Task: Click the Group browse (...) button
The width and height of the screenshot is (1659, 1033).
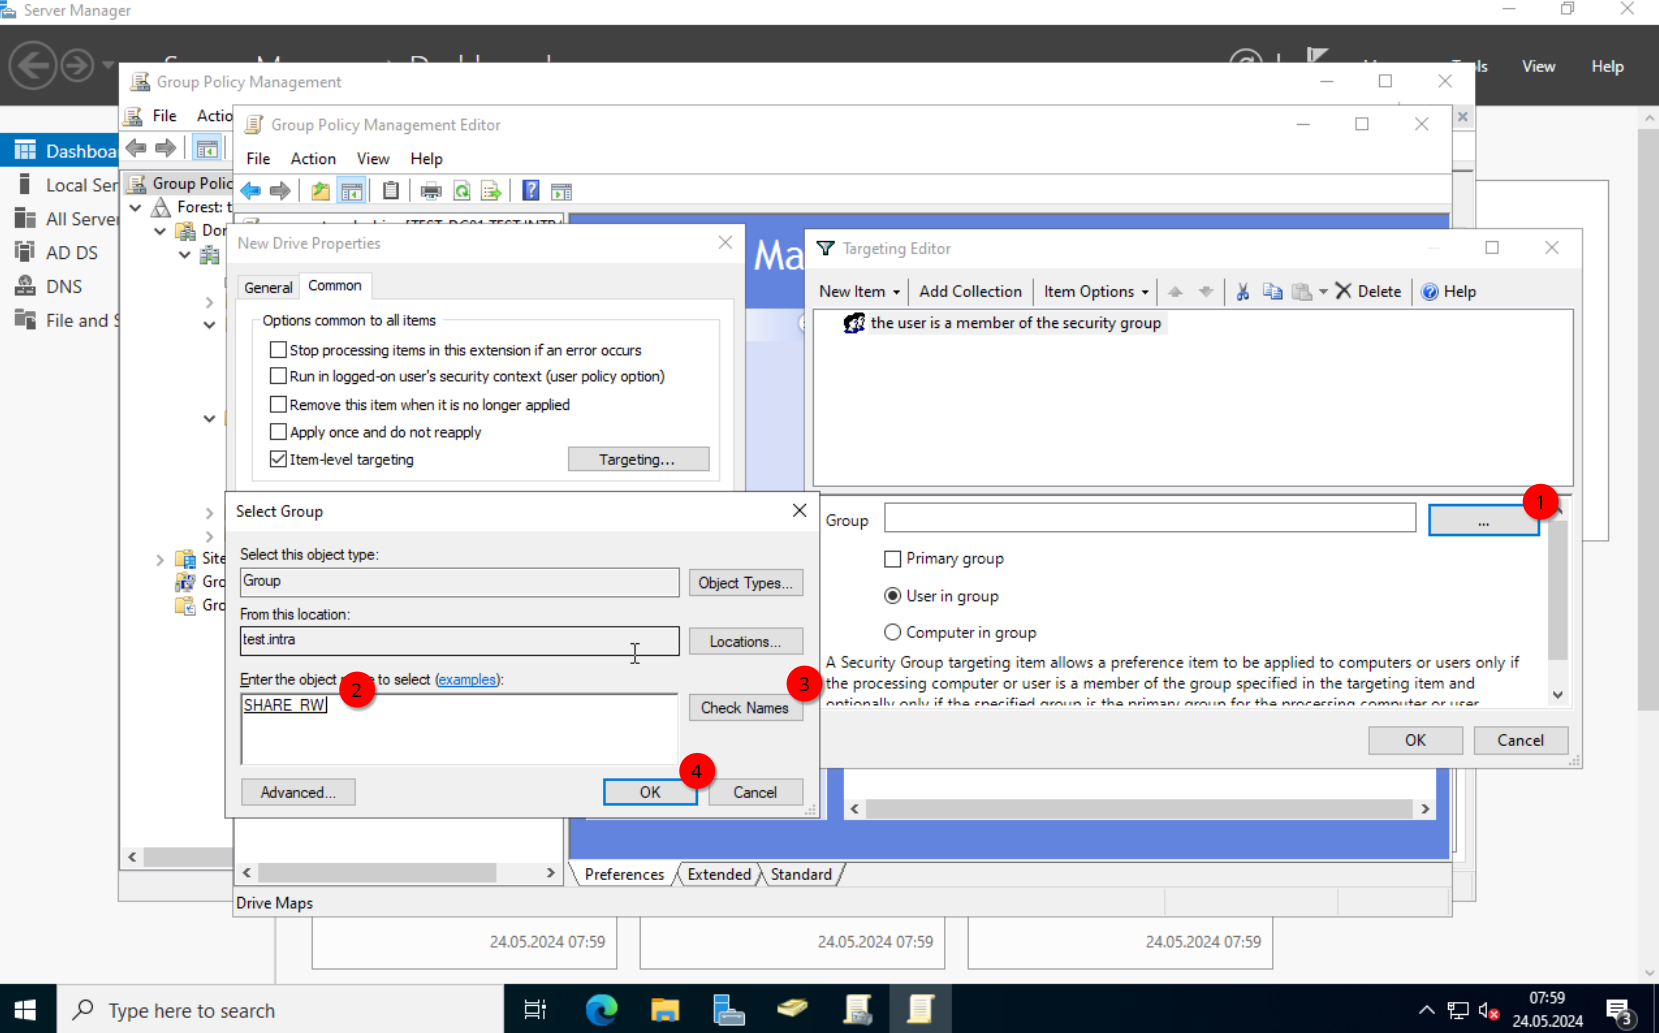Action: pyautogui.click(x=1483, y=520)
